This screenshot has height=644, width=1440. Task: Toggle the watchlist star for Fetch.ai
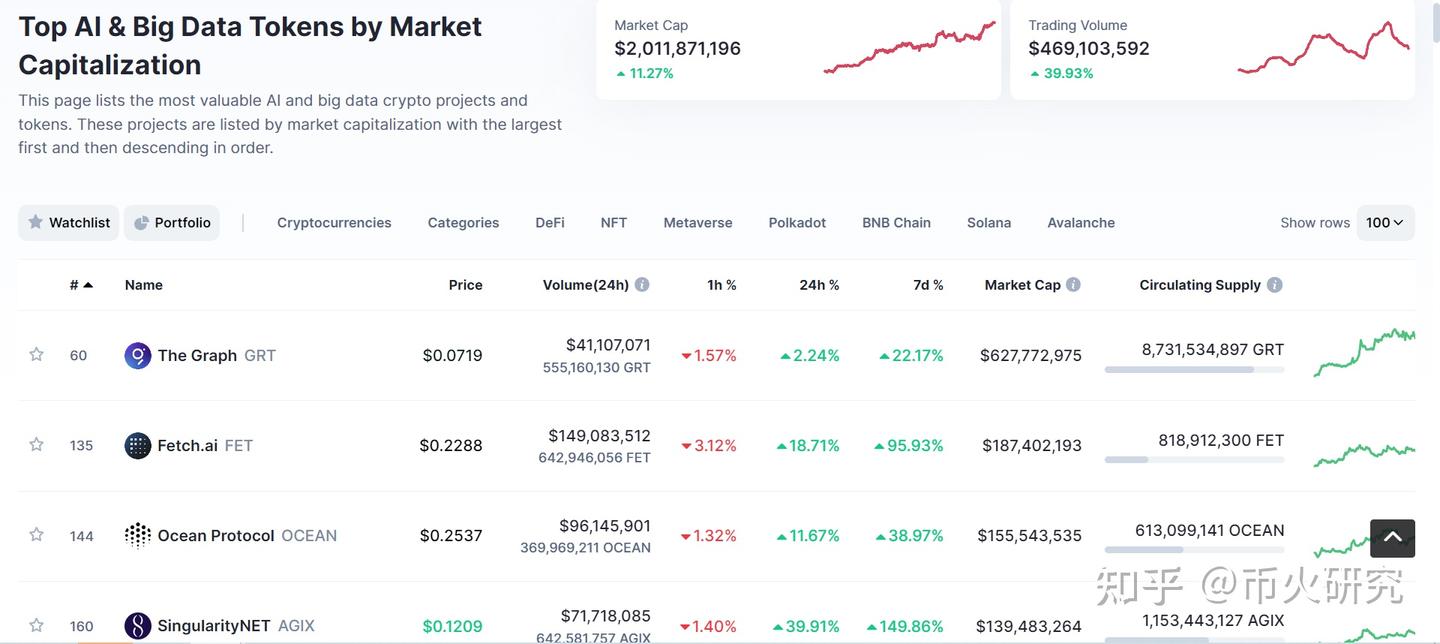37,445
